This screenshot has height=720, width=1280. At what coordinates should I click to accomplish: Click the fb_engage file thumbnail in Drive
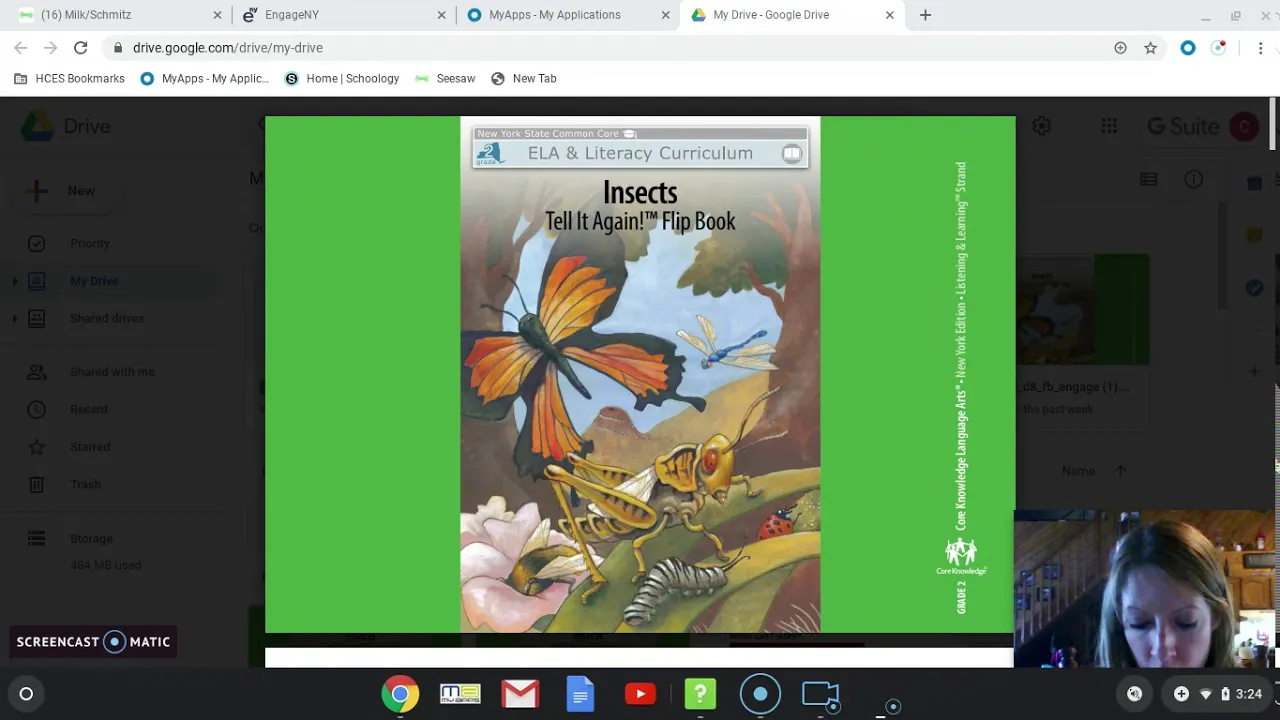click(1083, 310)
